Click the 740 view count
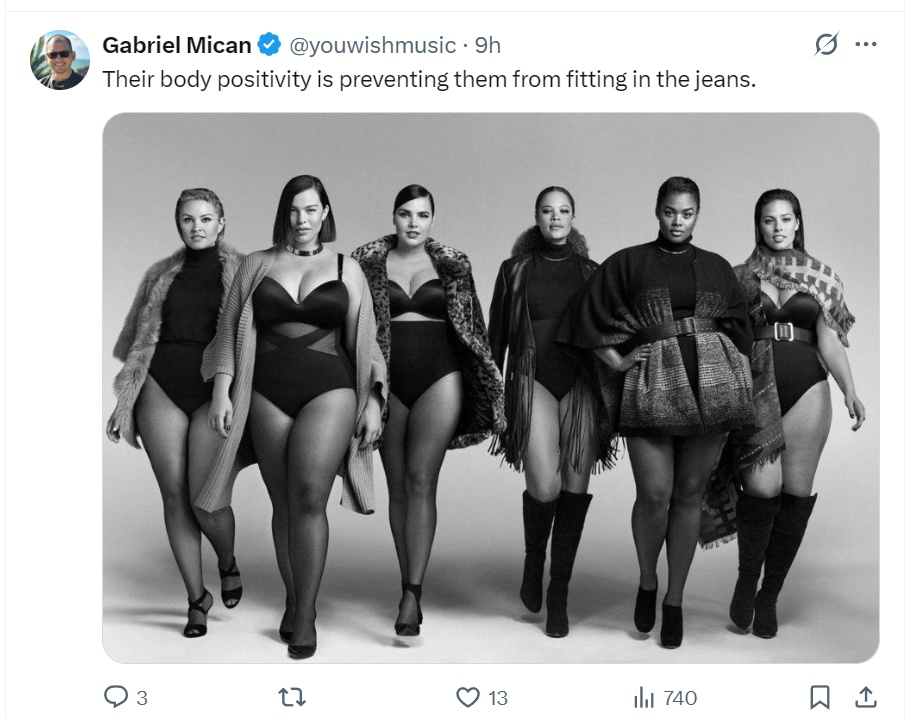Screen dimensions: 923x719 coord(680,698)
